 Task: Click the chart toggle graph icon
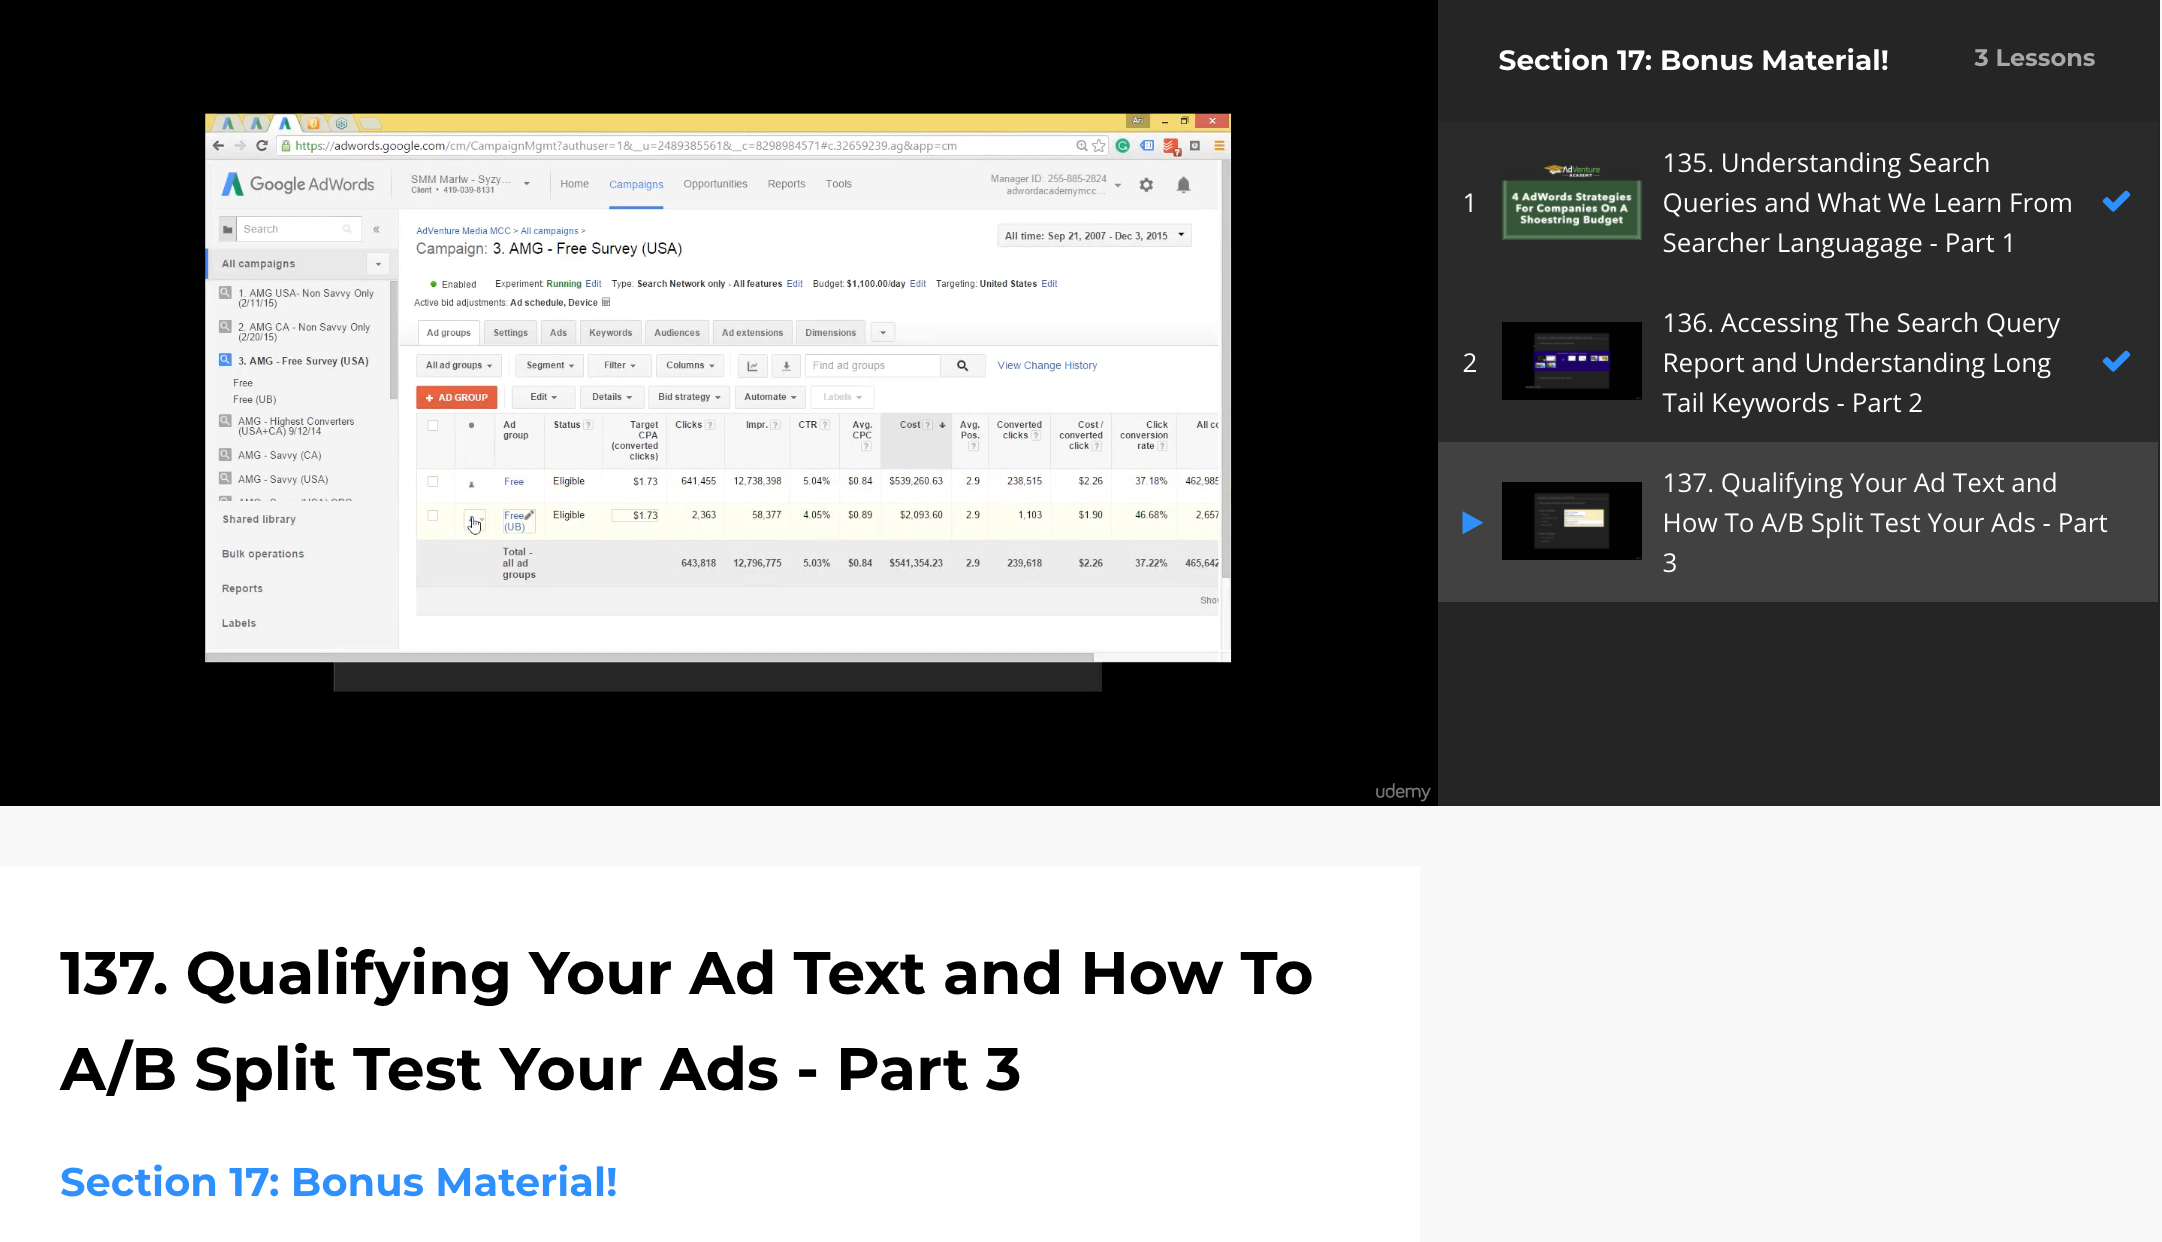(x=753, y=366)
